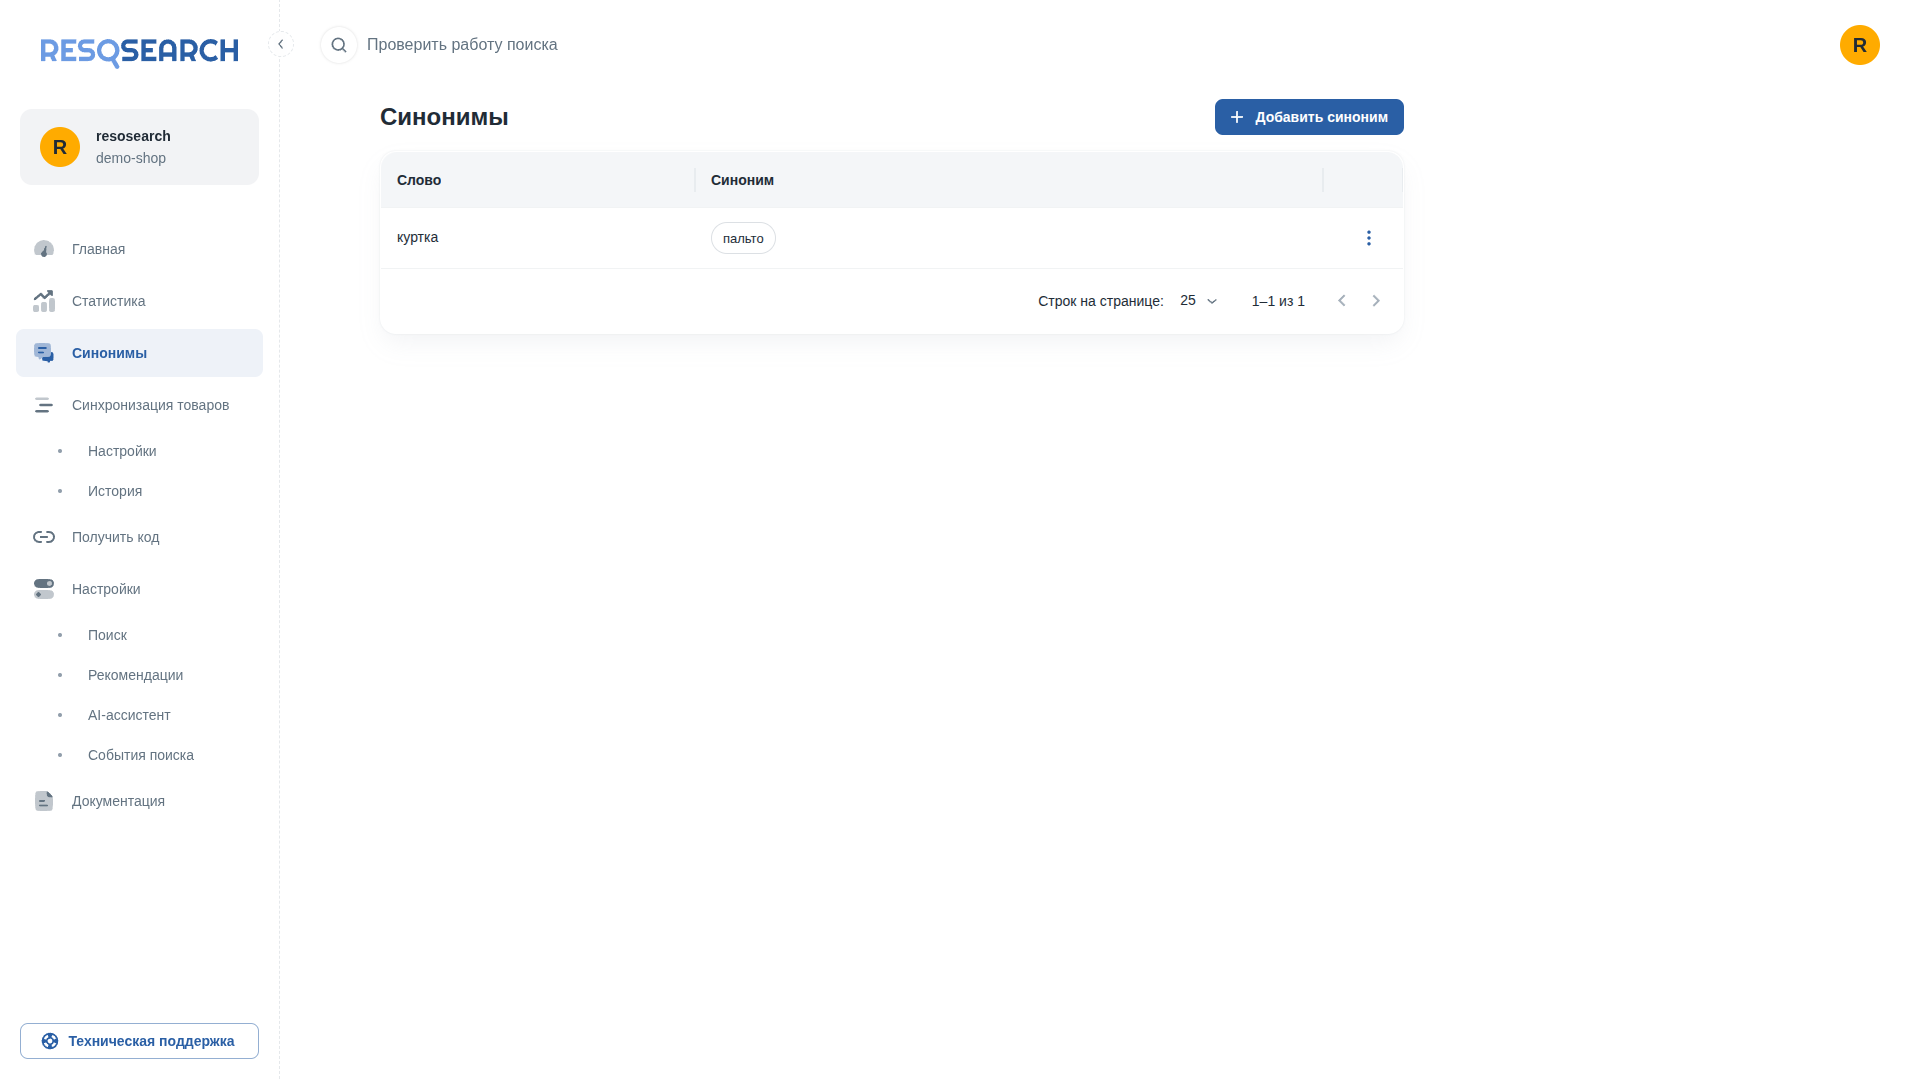1920x1079 pixels.
Task: Click the Настройки toggles icon
Action: [44, 589]
